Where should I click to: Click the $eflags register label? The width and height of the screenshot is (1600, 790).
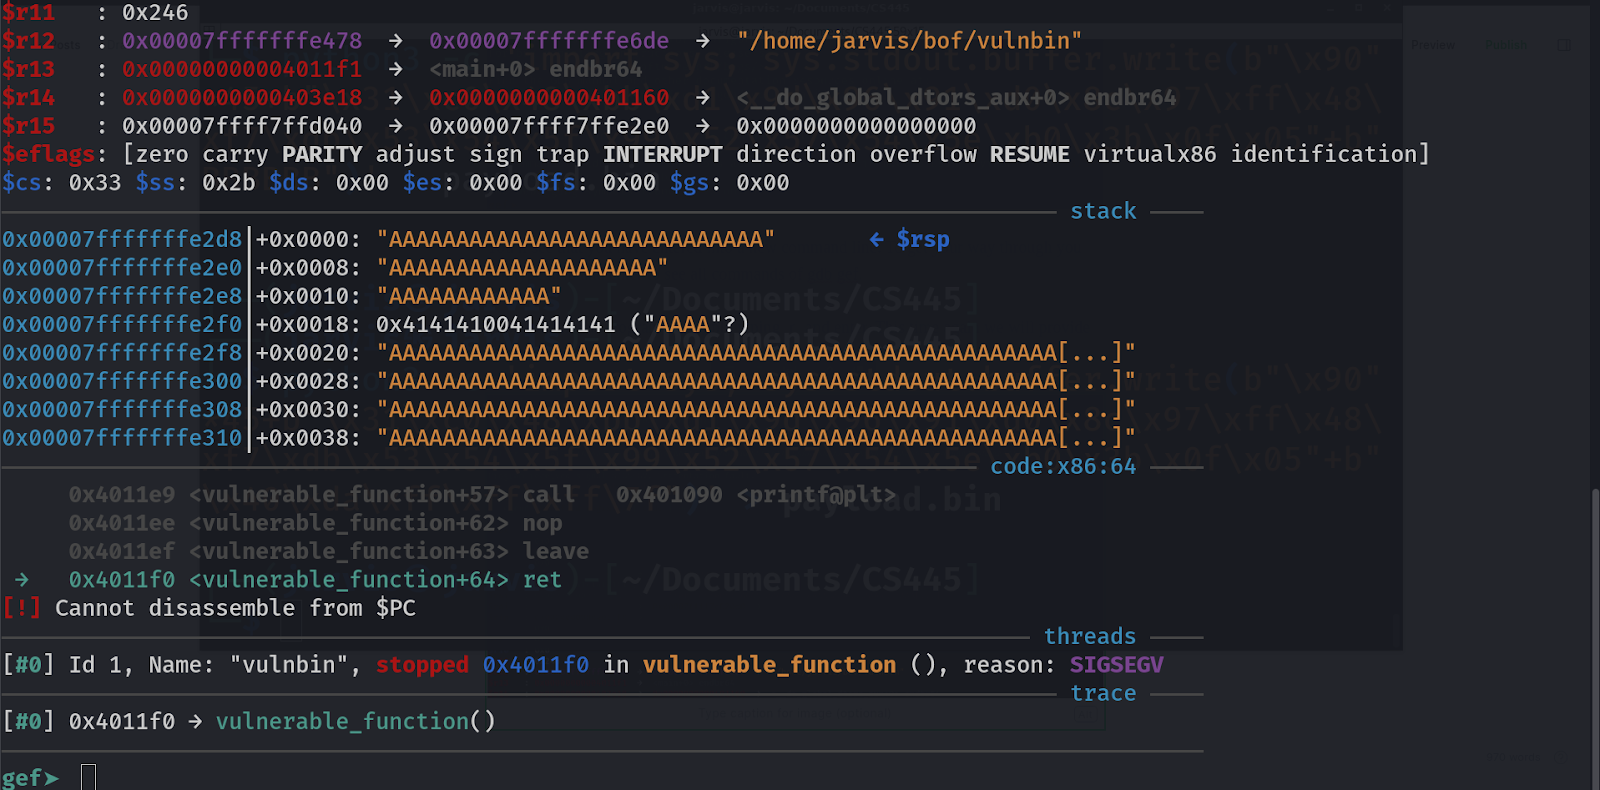[49, 154]
